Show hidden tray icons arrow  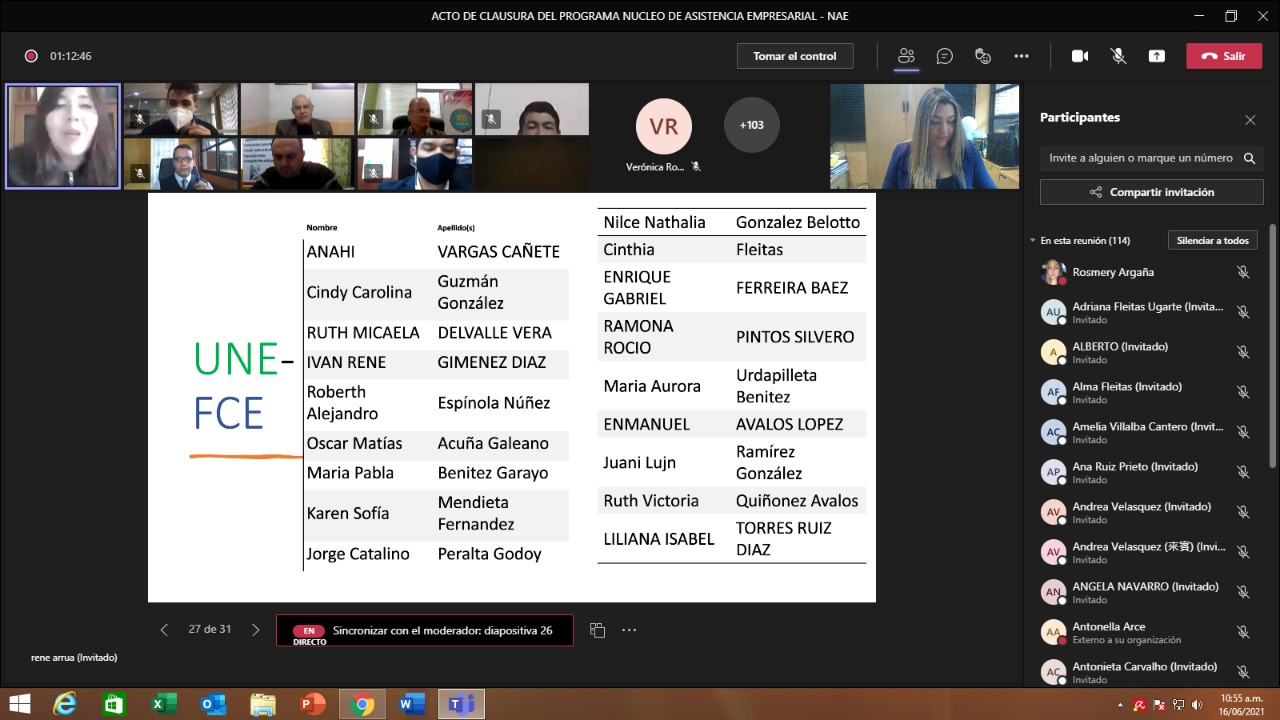[x=1119, y=705]
